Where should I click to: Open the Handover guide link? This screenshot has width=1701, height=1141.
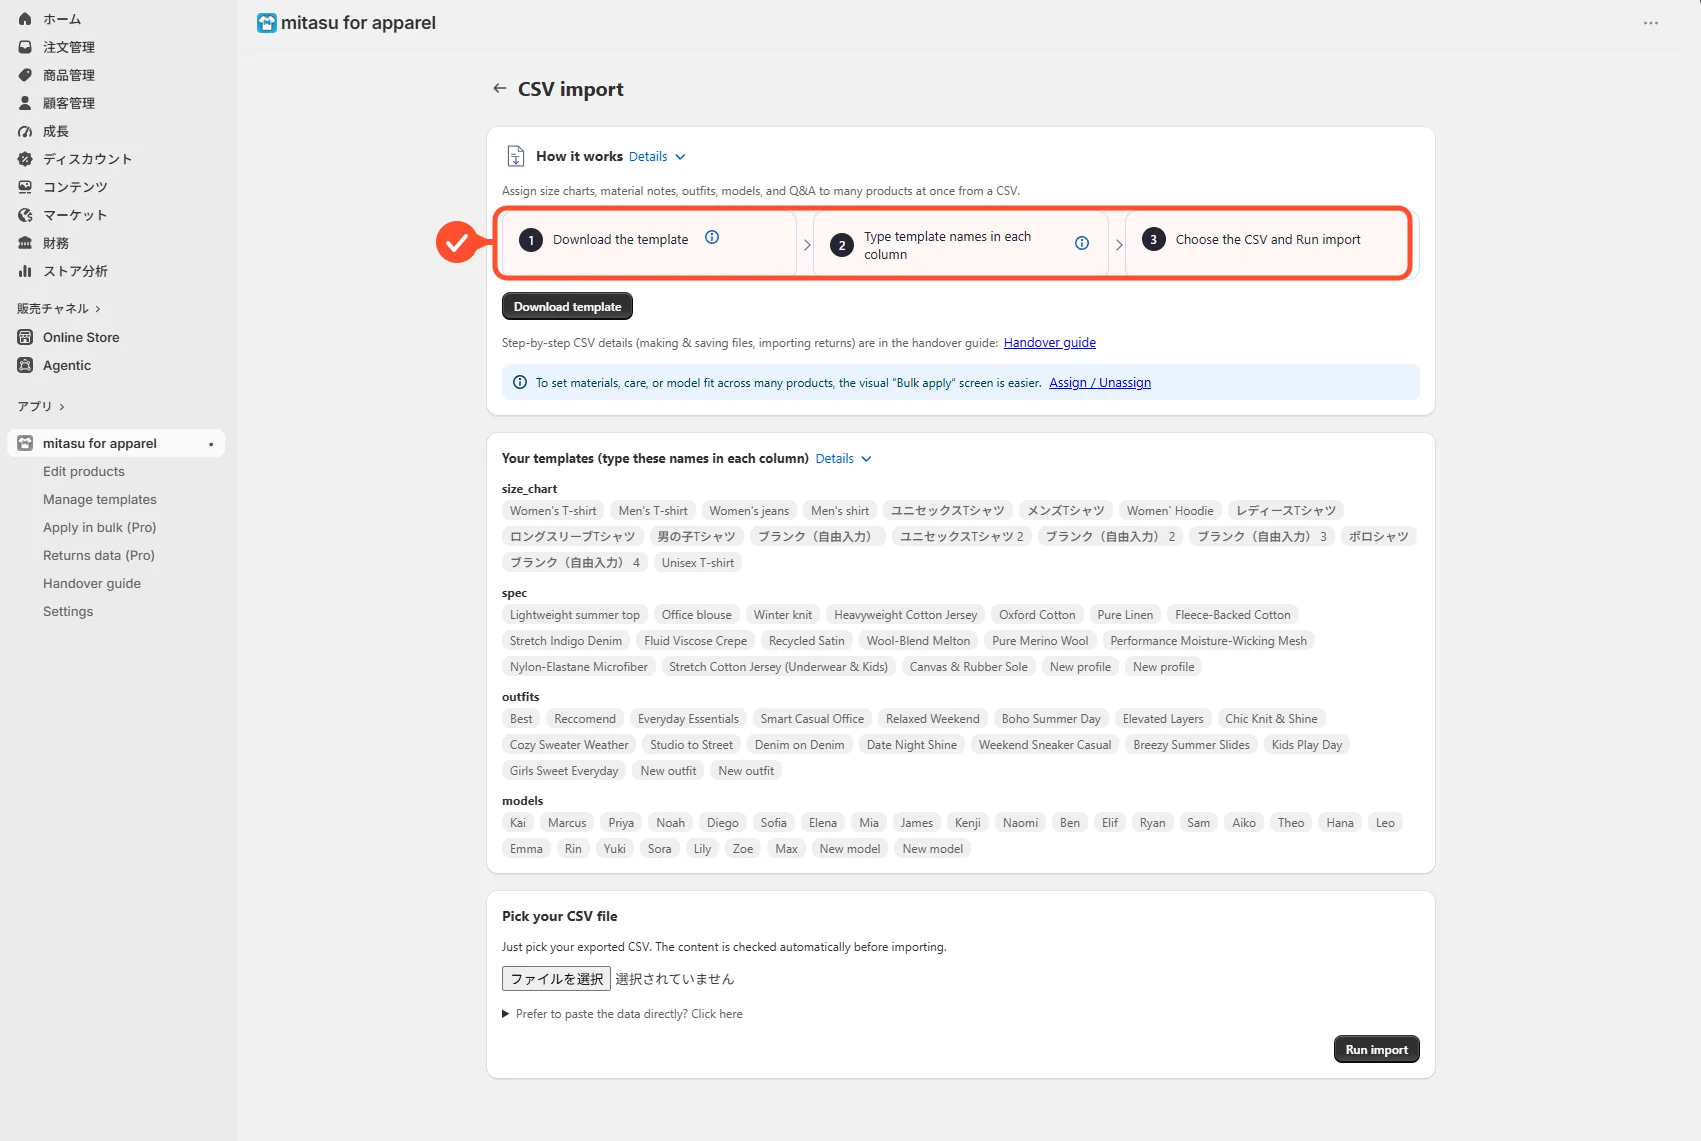pyautogui.click(x=1050, y=343)
